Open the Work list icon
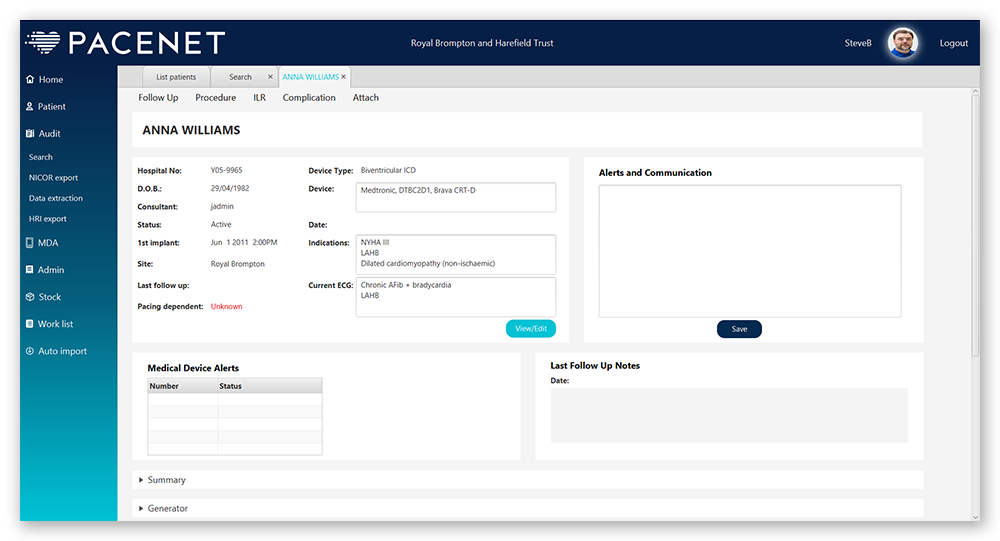Image resolution: width=1000 pixels, height=541 pixels. point(30,324)
